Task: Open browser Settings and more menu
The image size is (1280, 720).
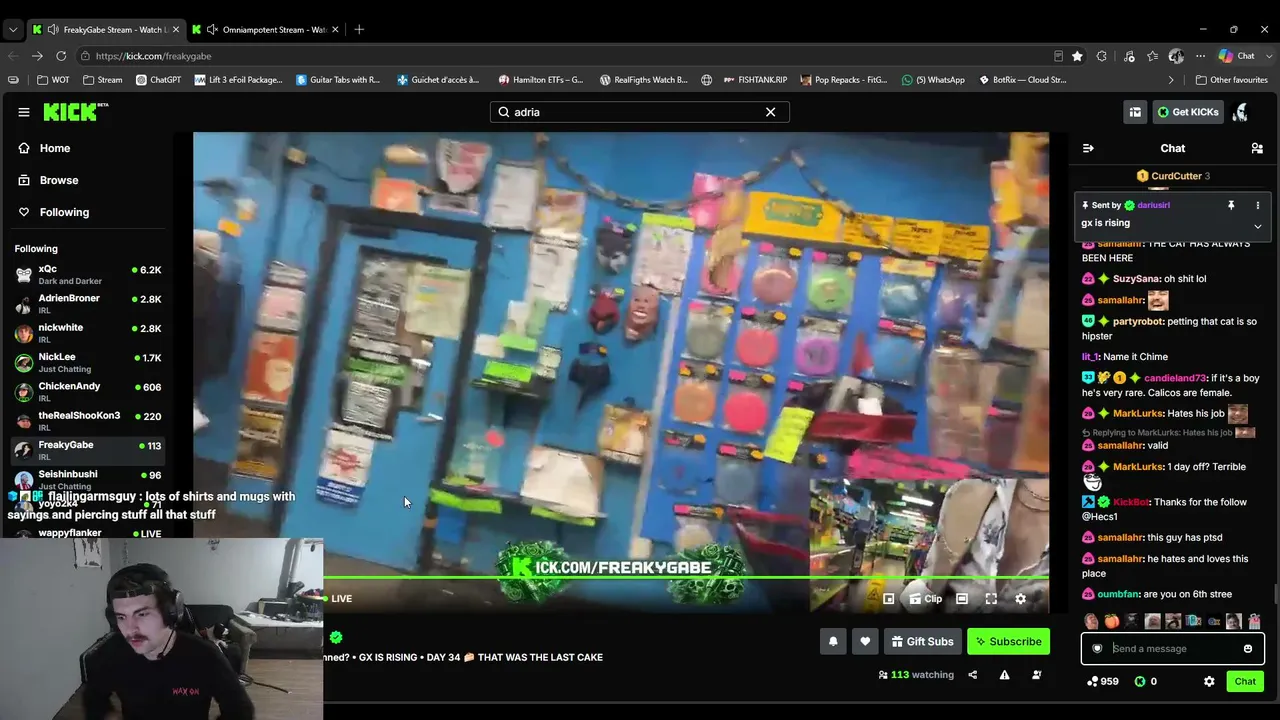Action: pos(1200,56)
